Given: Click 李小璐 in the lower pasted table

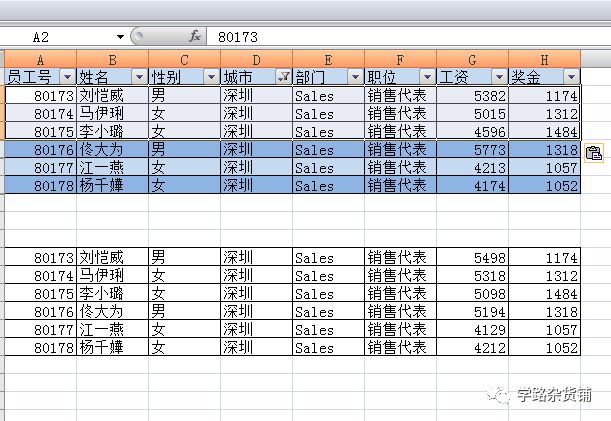Looking at the screenshot, I should click(x=101, y=293).
